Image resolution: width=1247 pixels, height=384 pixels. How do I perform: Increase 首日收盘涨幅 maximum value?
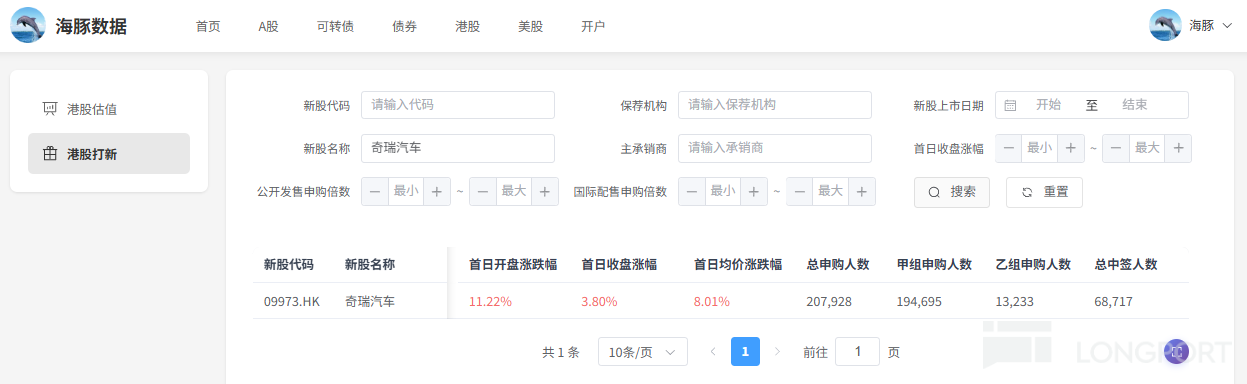pos(1179,148)
